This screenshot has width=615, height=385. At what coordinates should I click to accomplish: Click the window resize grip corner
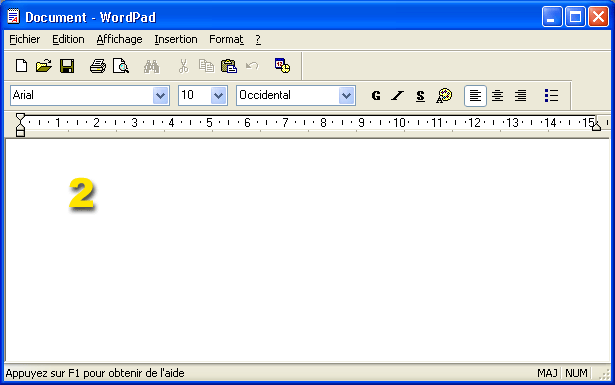pos(604,374)
